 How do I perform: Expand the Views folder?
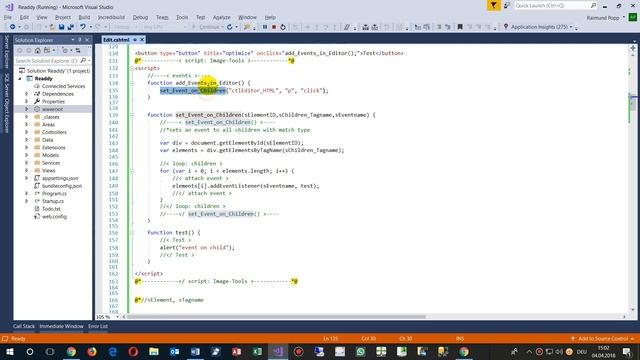(x=27, y=171)
